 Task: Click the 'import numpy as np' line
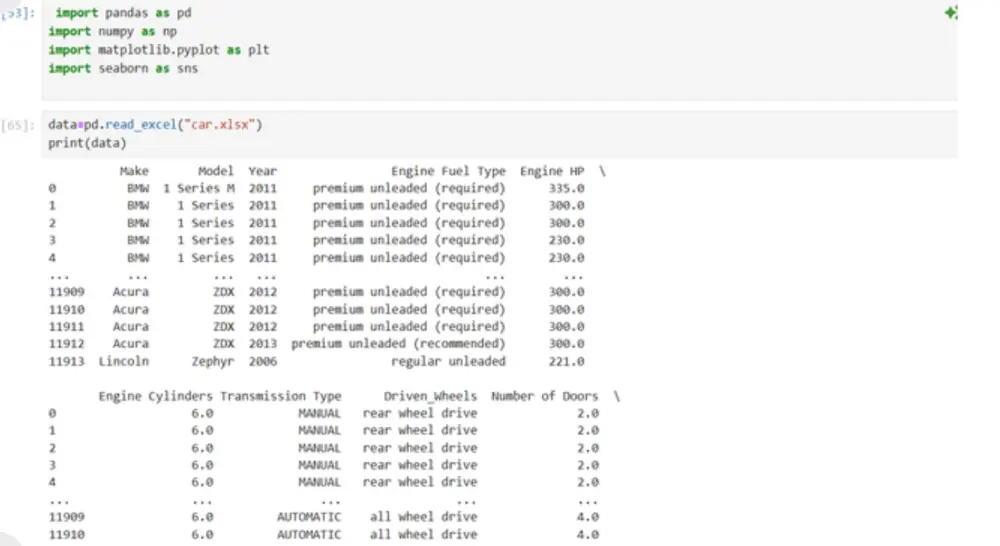(112, 31)
